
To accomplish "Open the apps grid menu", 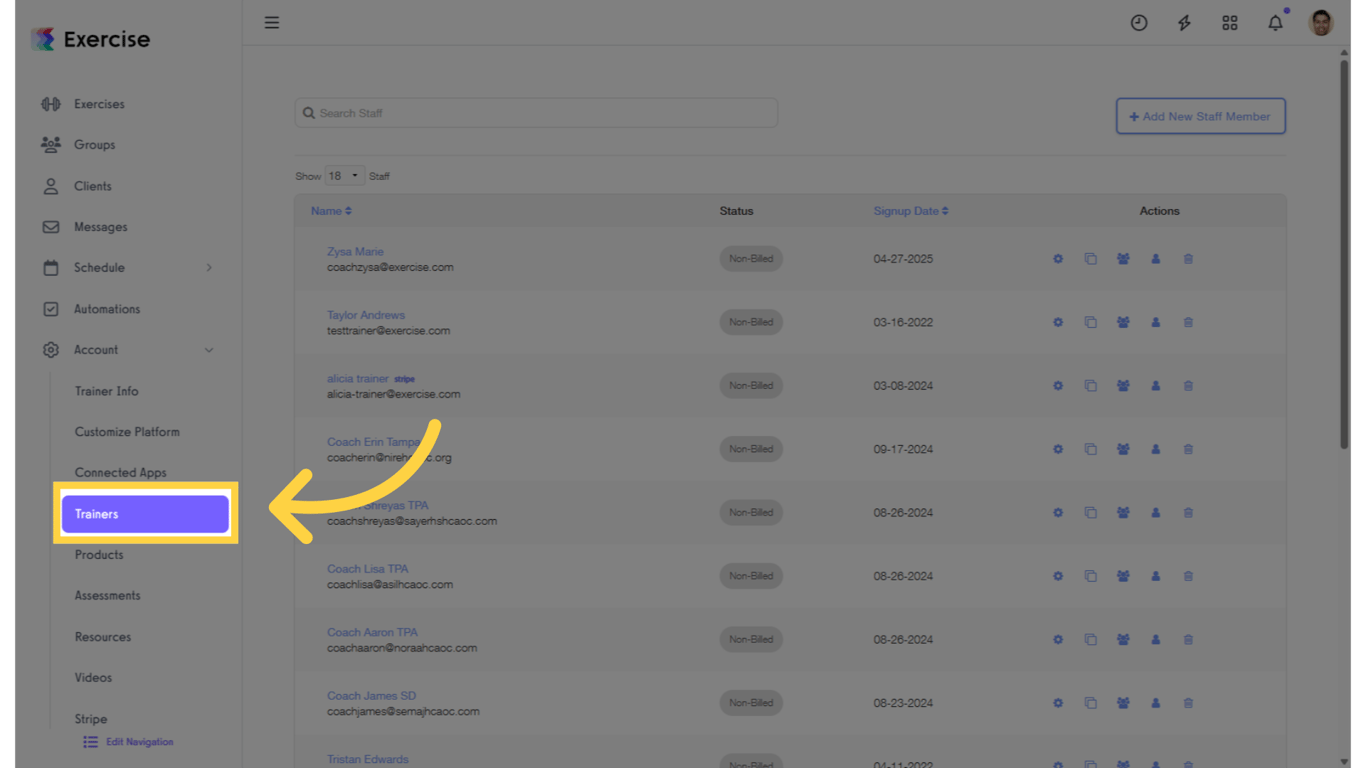I will (x=1230, y=22).
